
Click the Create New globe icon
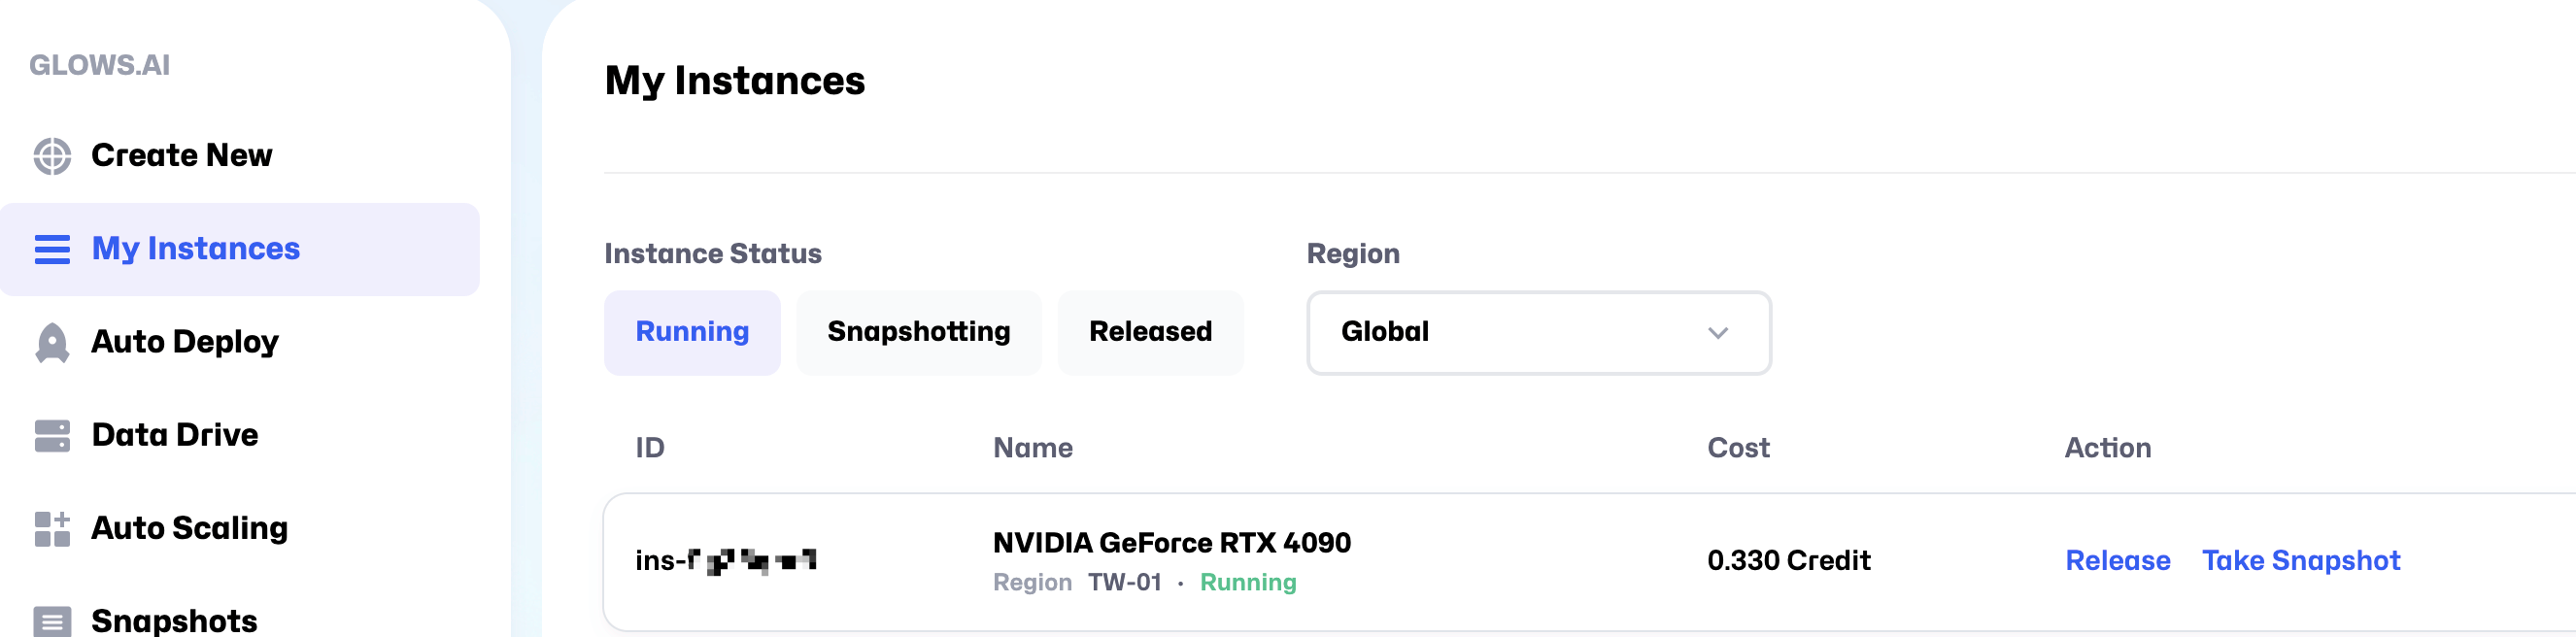[x=52, y=156]
